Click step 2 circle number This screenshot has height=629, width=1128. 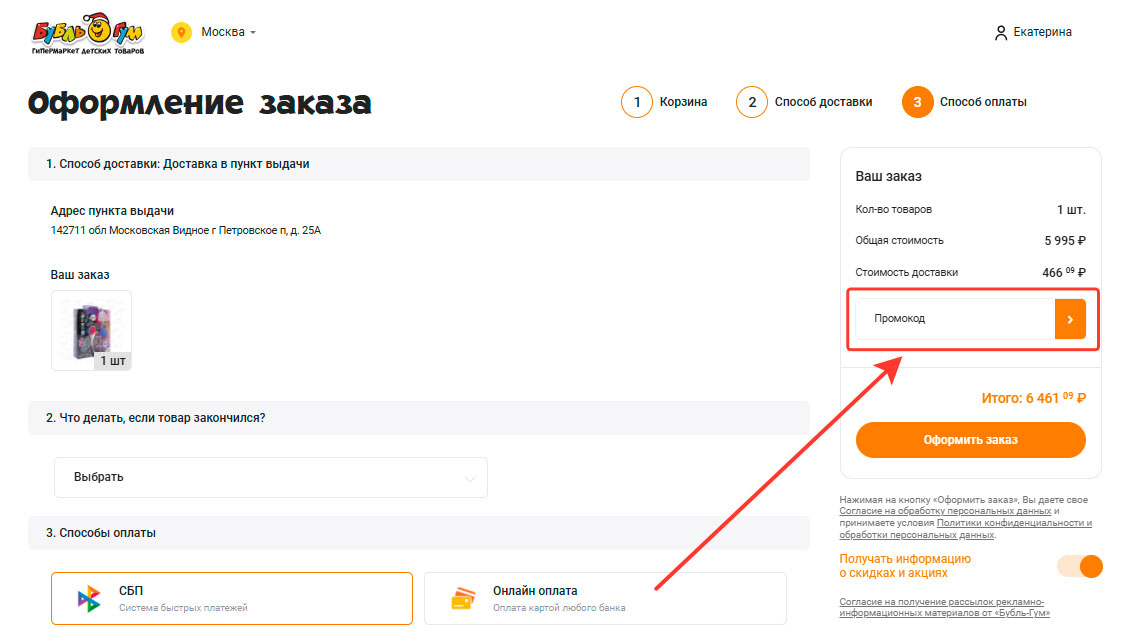[x=752, y=102]
